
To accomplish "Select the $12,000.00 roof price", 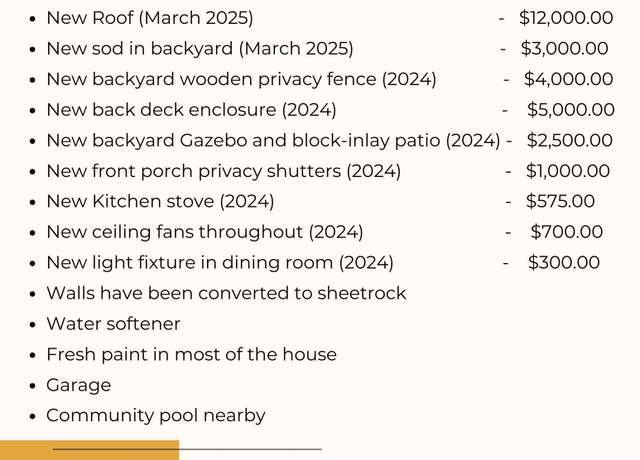I will click(566, 18).
